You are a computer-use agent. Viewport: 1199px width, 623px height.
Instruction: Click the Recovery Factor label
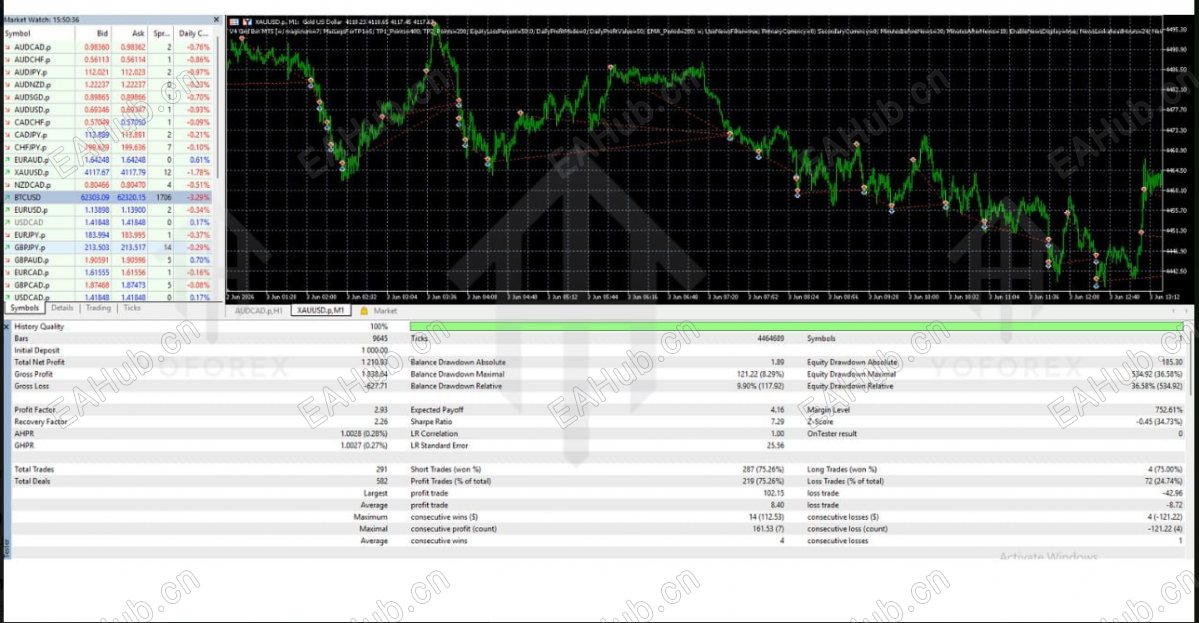pos(41,422)
